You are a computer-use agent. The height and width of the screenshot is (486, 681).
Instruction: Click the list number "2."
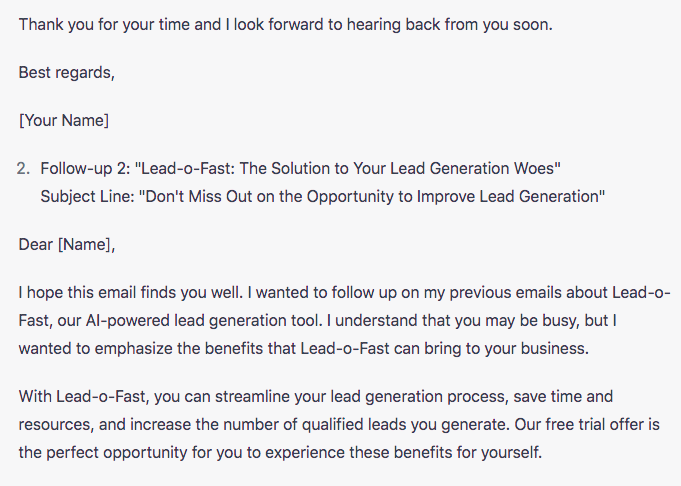click(24, 171)
